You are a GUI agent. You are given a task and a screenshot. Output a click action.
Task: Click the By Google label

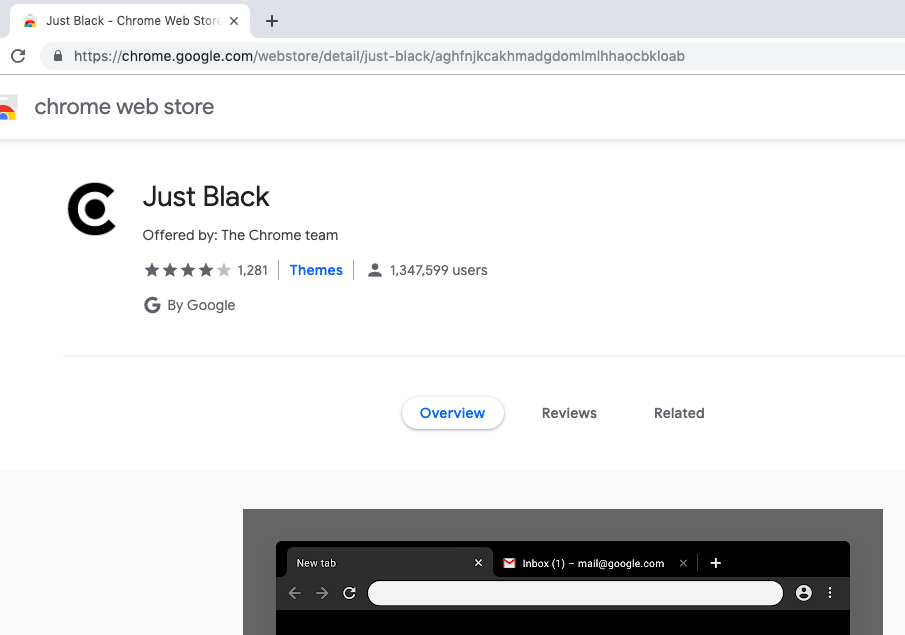tap(201, 305)
